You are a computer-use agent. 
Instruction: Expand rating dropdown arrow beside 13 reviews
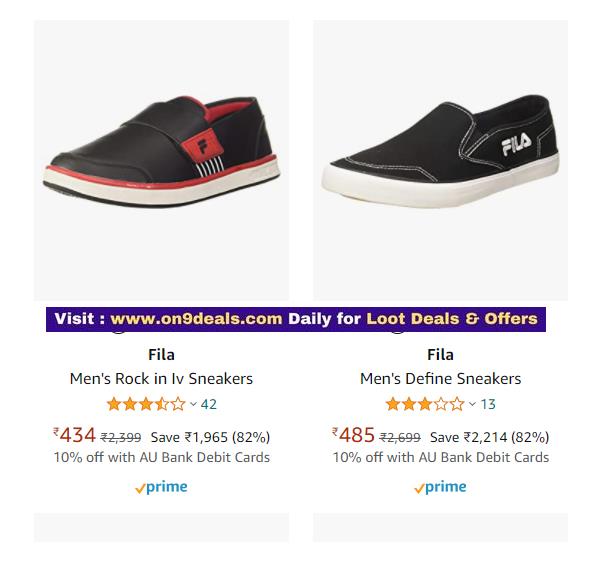[x=472, y=405]
